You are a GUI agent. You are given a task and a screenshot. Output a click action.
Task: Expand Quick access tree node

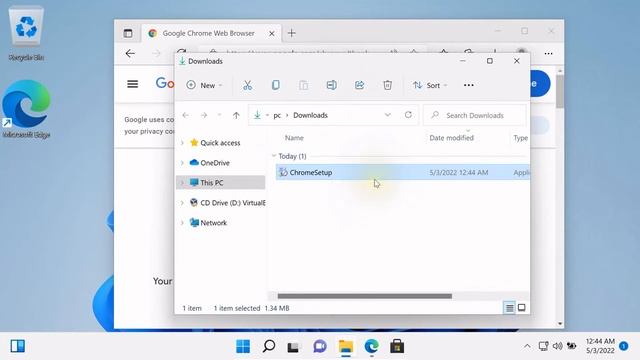(182, 143)
